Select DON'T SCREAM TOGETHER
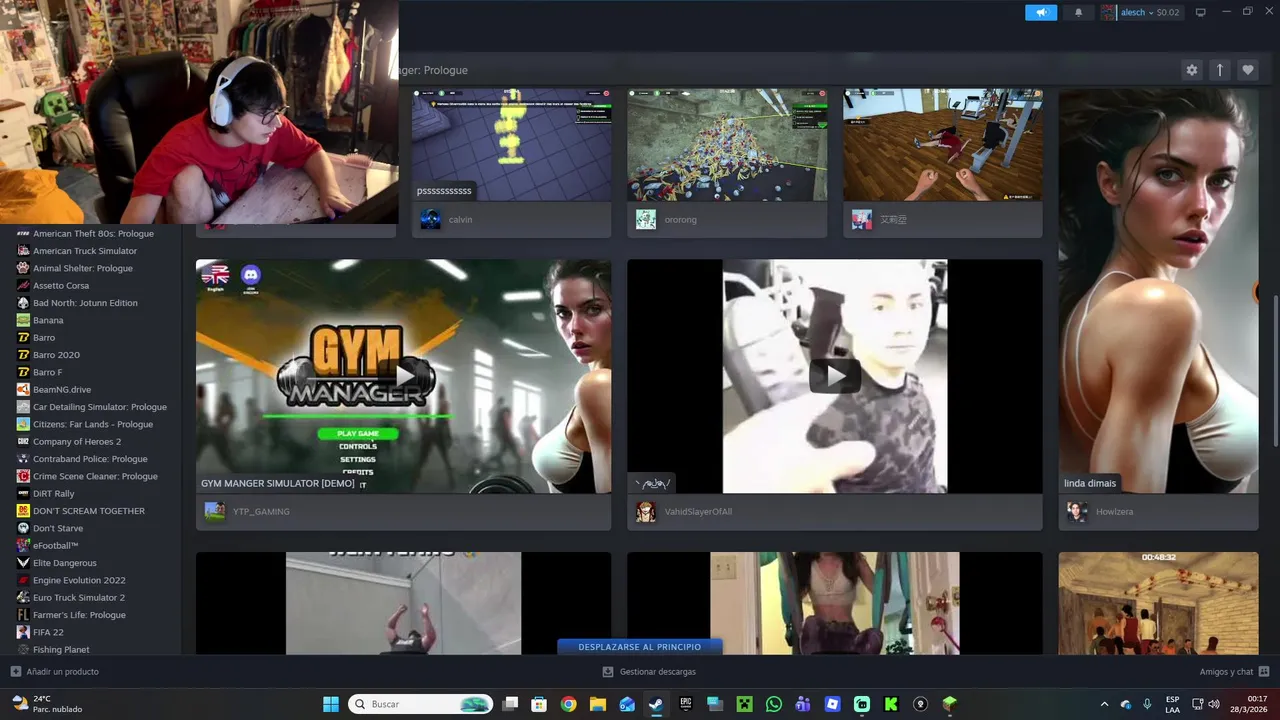 (x=90, y=511)
